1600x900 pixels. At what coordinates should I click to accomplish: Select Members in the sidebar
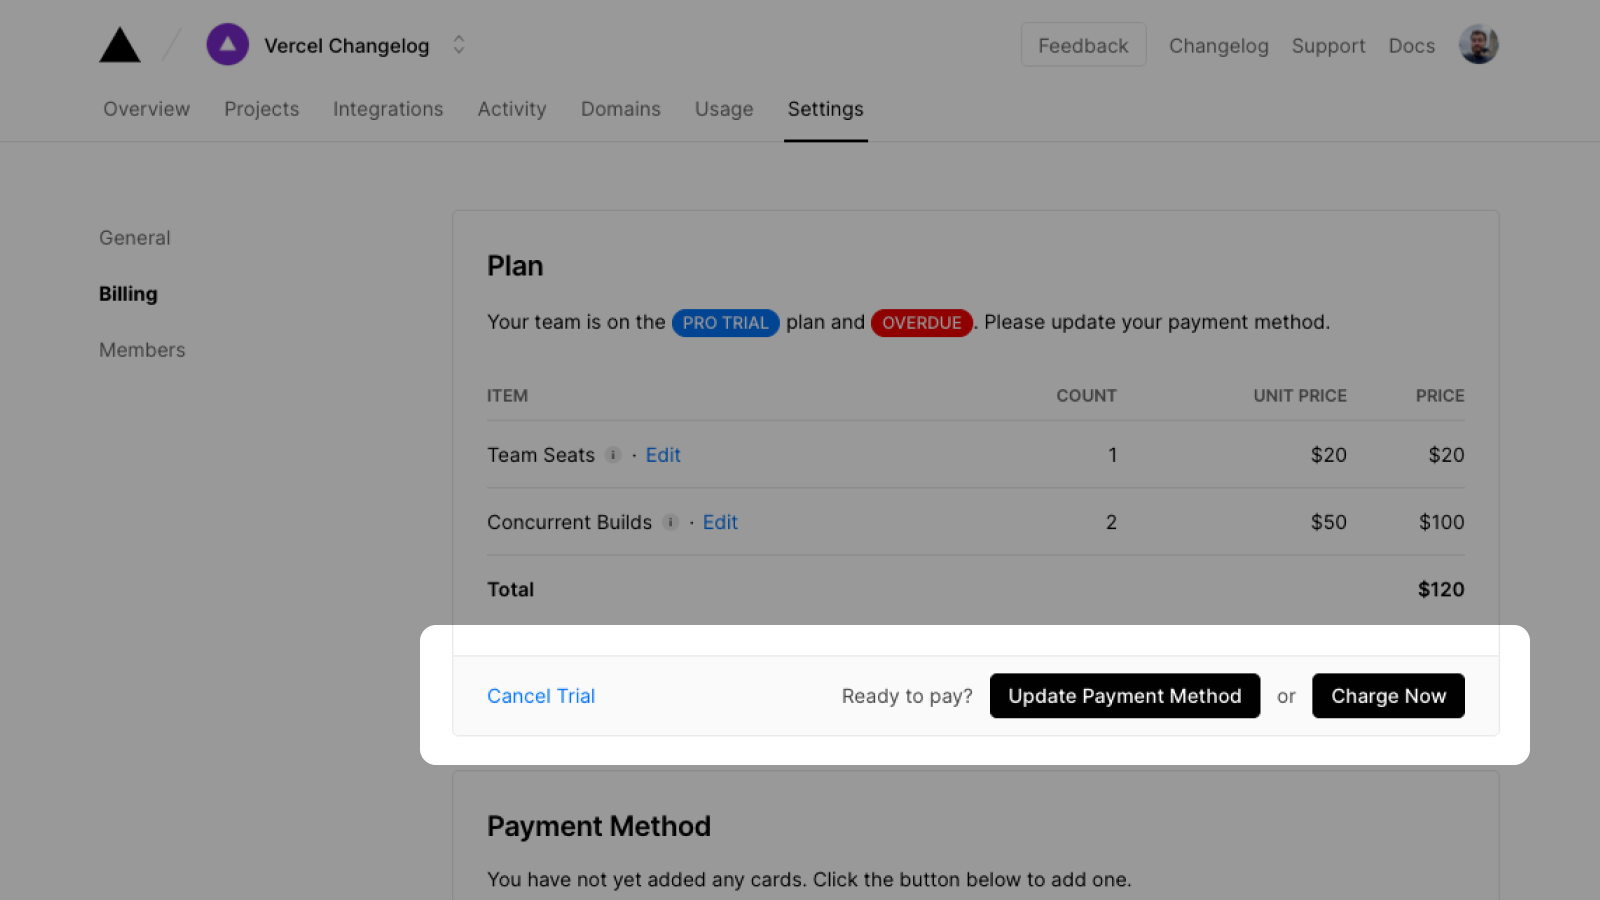click(x=142, y=350)
